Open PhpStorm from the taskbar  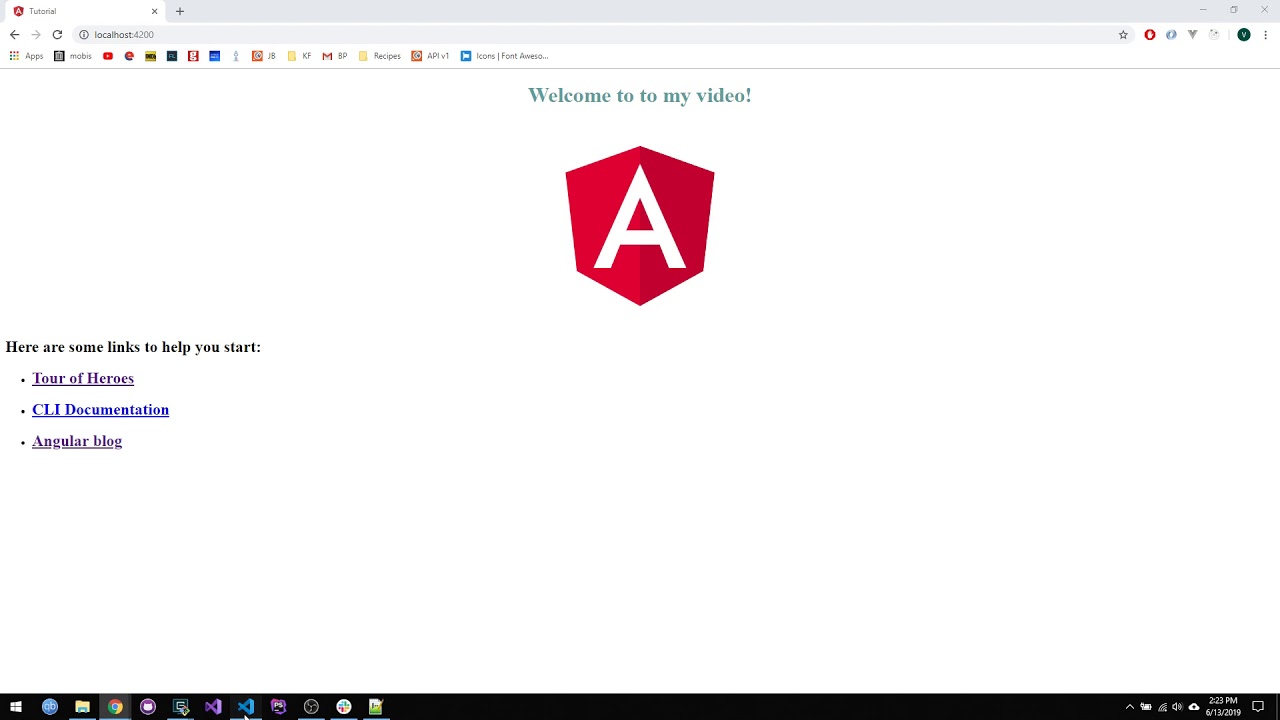pyautogui.click(x=278, y=707)
